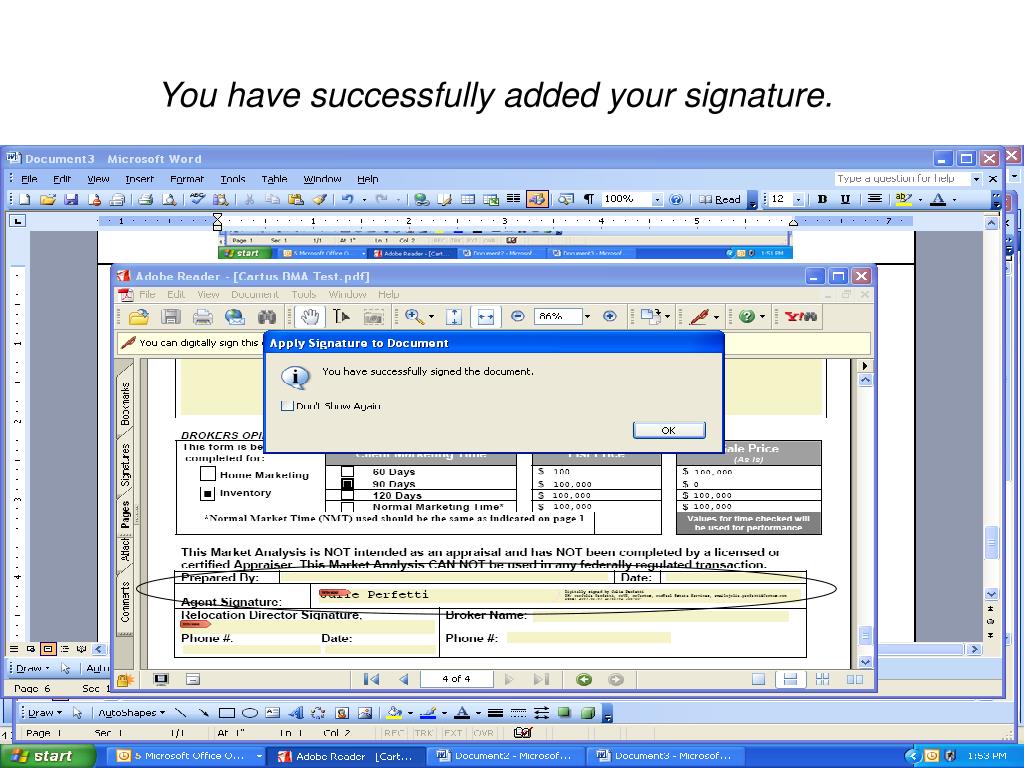Open the Signatures side tab in Reader
This screenshot has height=768, width=1024.
[125, 464]
